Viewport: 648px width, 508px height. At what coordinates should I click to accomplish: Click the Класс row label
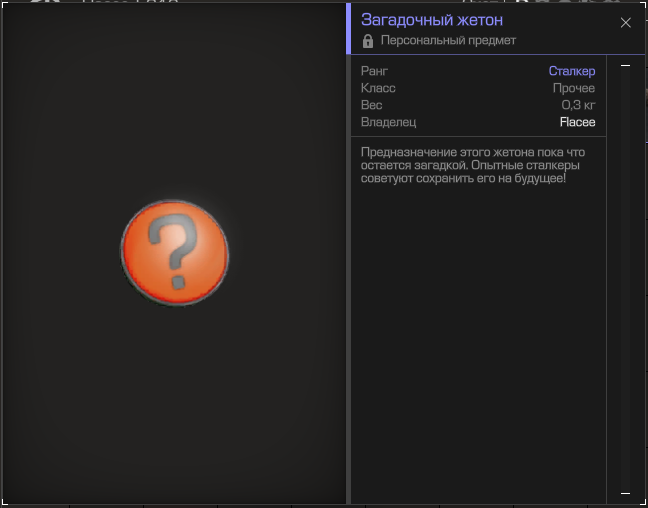pos(378,88)
